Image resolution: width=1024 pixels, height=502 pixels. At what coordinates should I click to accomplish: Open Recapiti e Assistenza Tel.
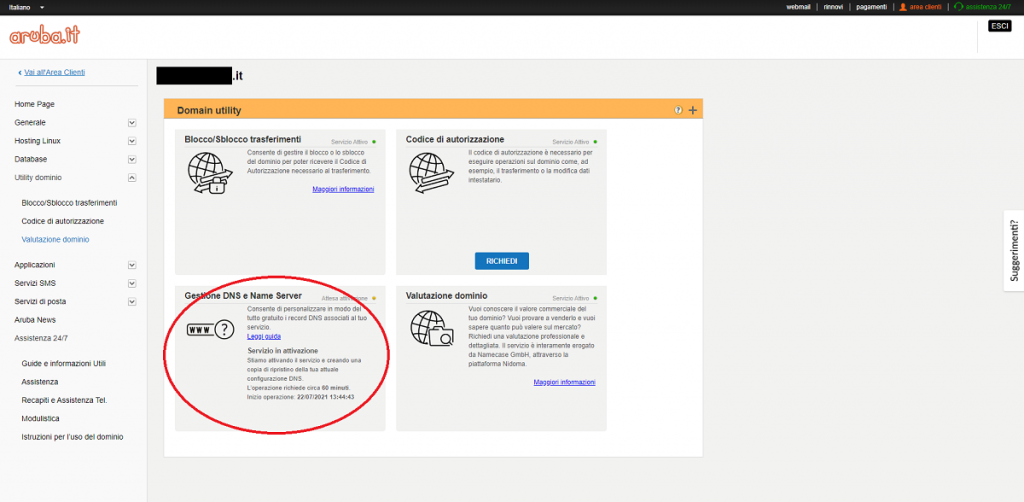pyautogui.click(x=64, y=400)
